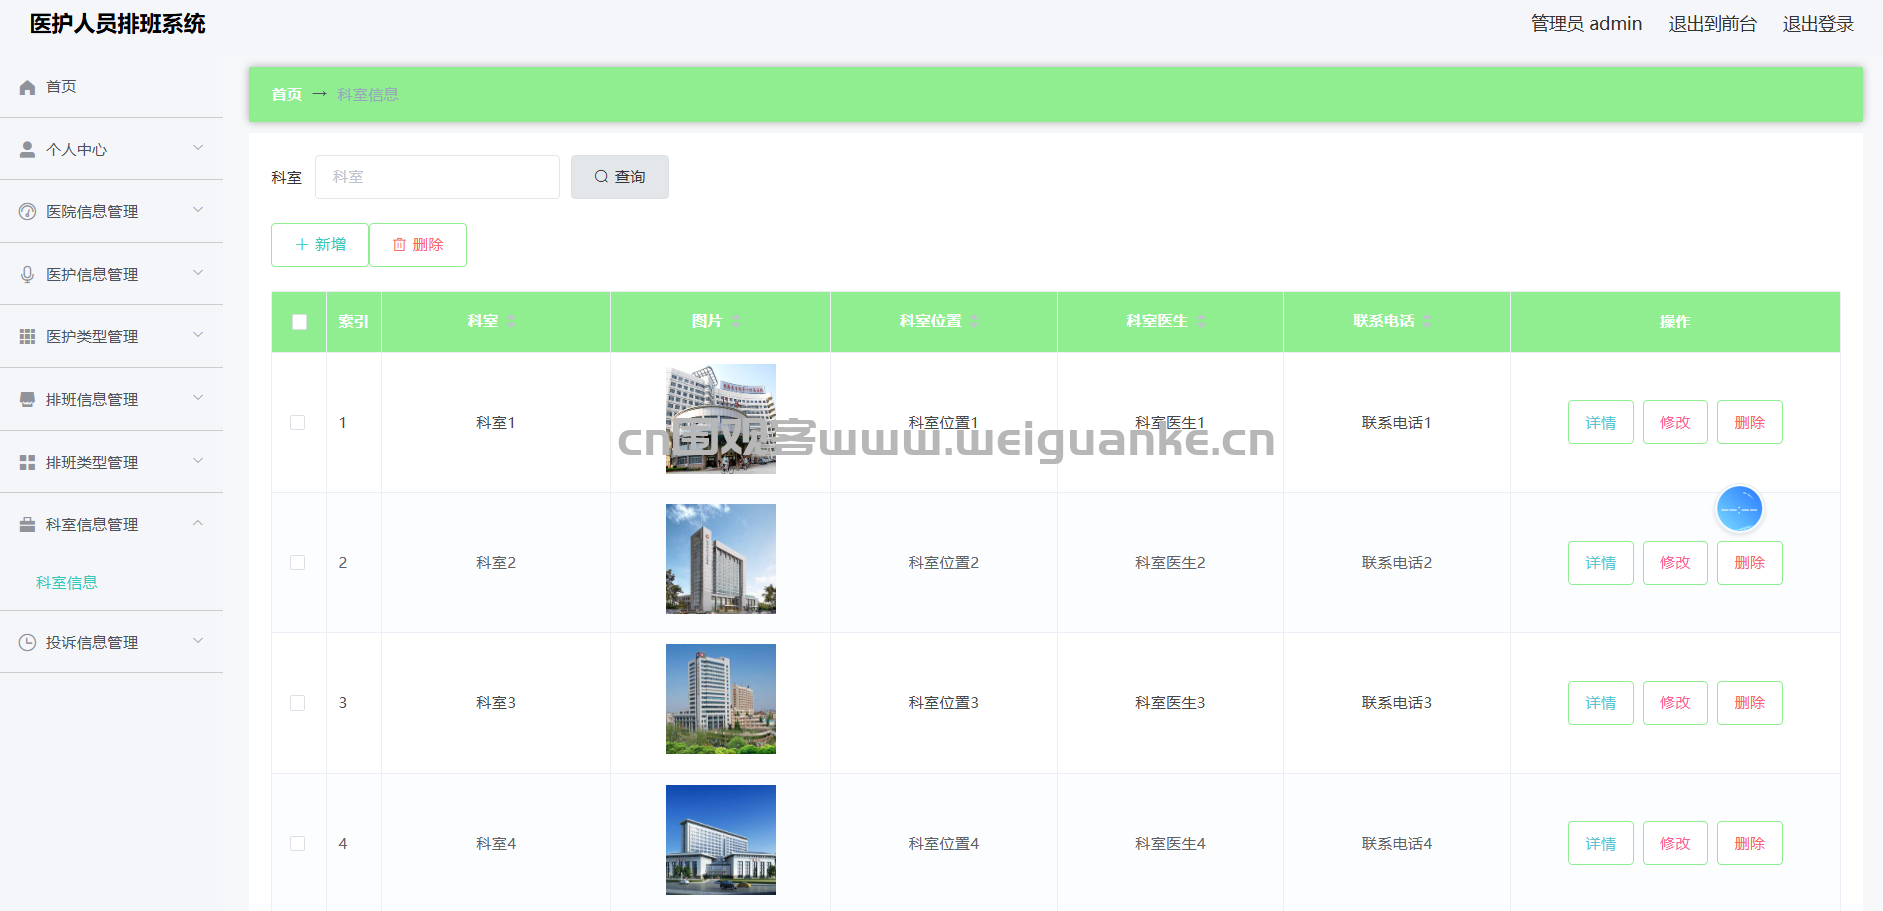Click the hospital image in row 科室3

[721, 699]
